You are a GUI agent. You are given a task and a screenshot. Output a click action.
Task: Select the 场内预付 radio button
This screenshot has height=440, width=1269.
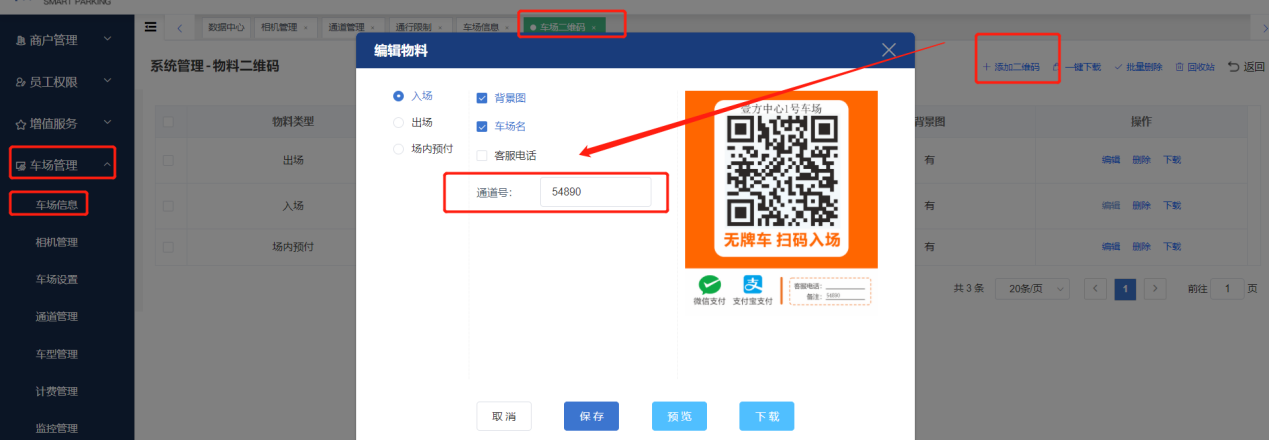[x=399, y=148]
